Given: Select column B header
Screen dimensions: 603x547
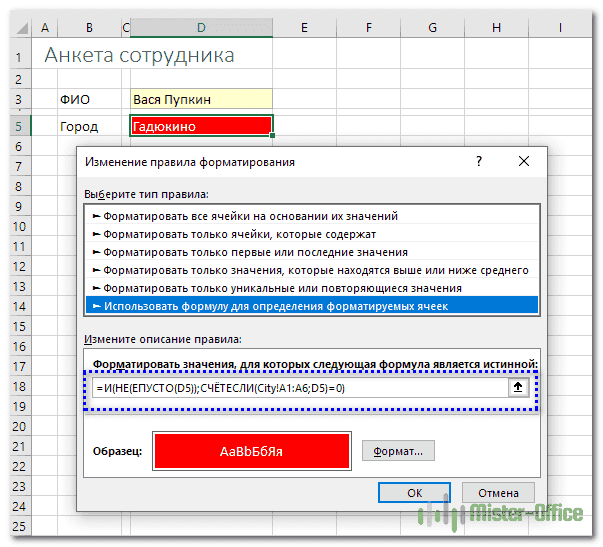Looking at the screenshot, I should click(89, 28).
